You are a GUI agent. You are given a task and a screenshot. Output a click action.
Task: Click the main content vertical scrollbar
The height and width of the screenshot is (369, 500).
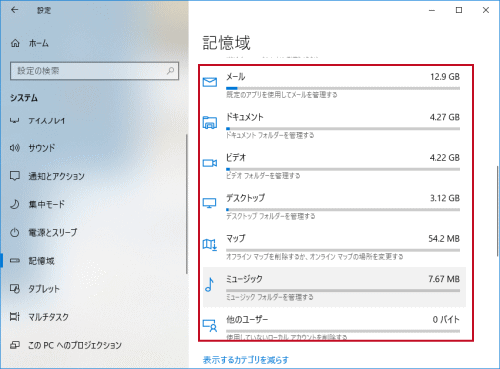tap(498, 211)
